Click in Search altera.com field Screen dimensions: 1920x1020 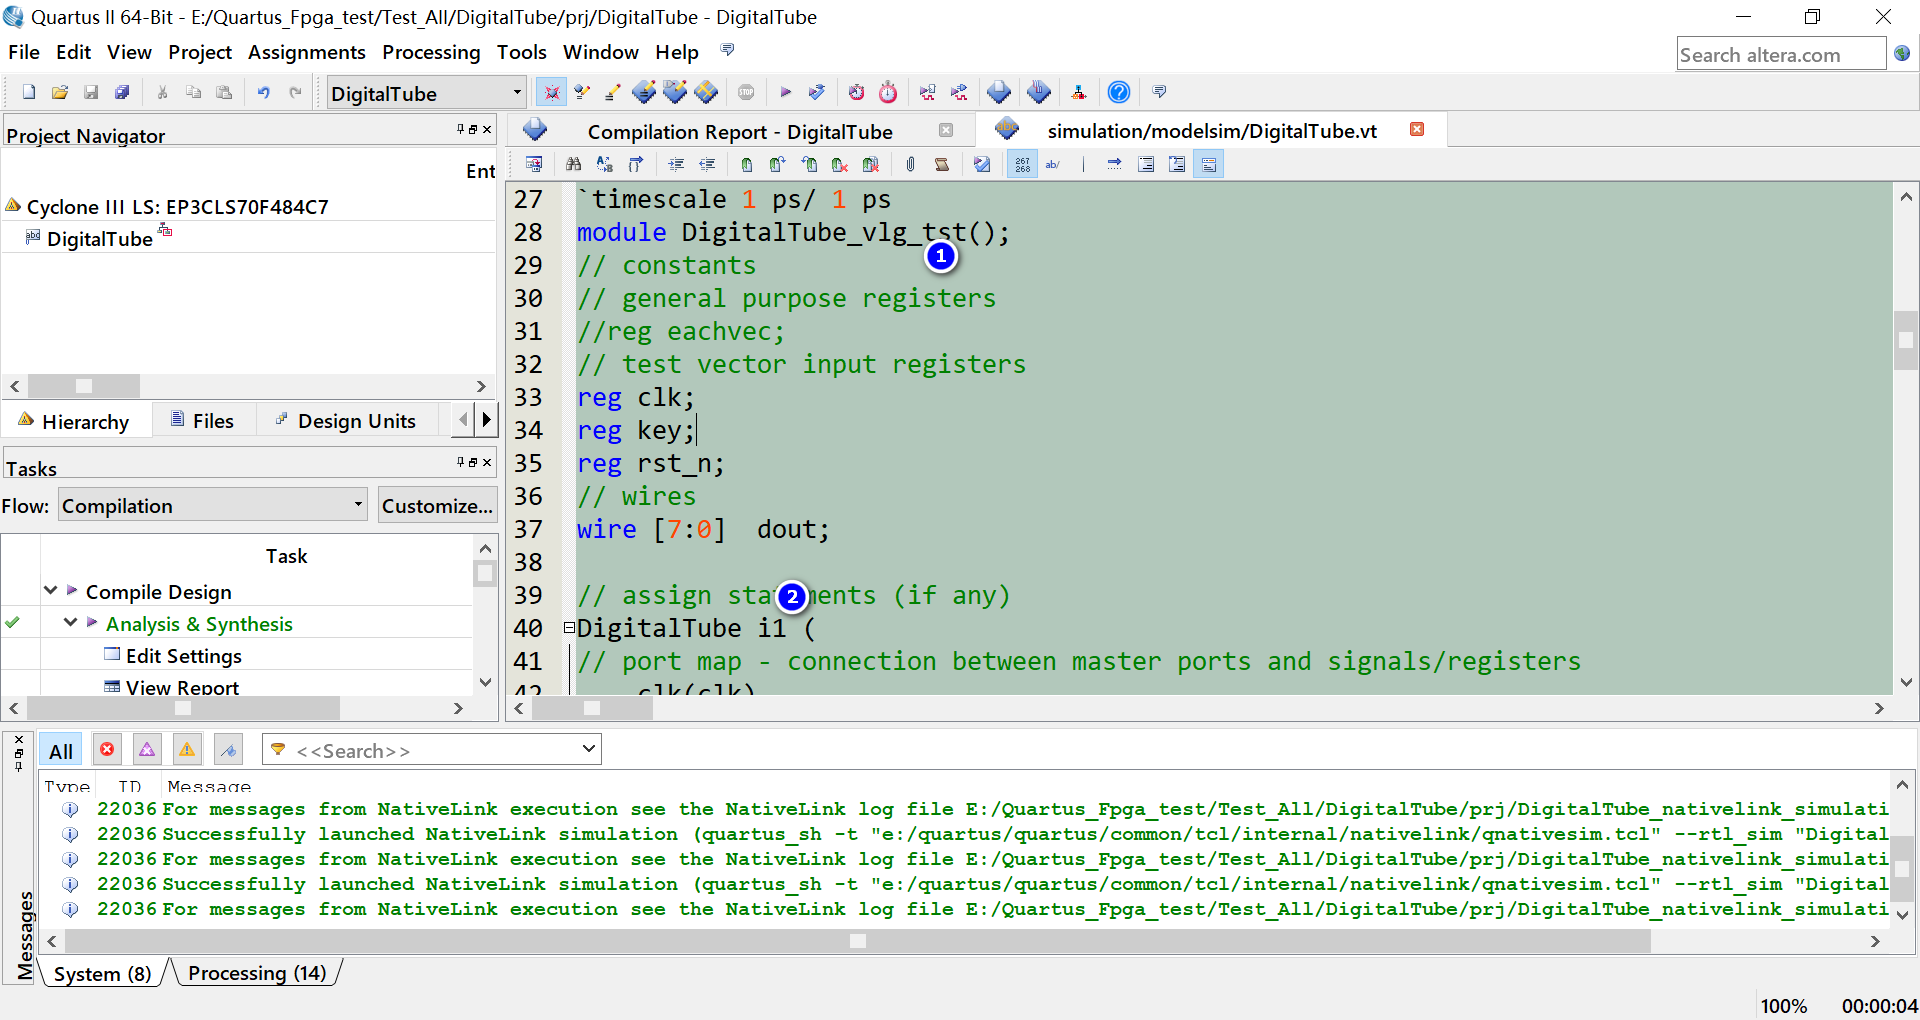click(x=1781, y=55)
